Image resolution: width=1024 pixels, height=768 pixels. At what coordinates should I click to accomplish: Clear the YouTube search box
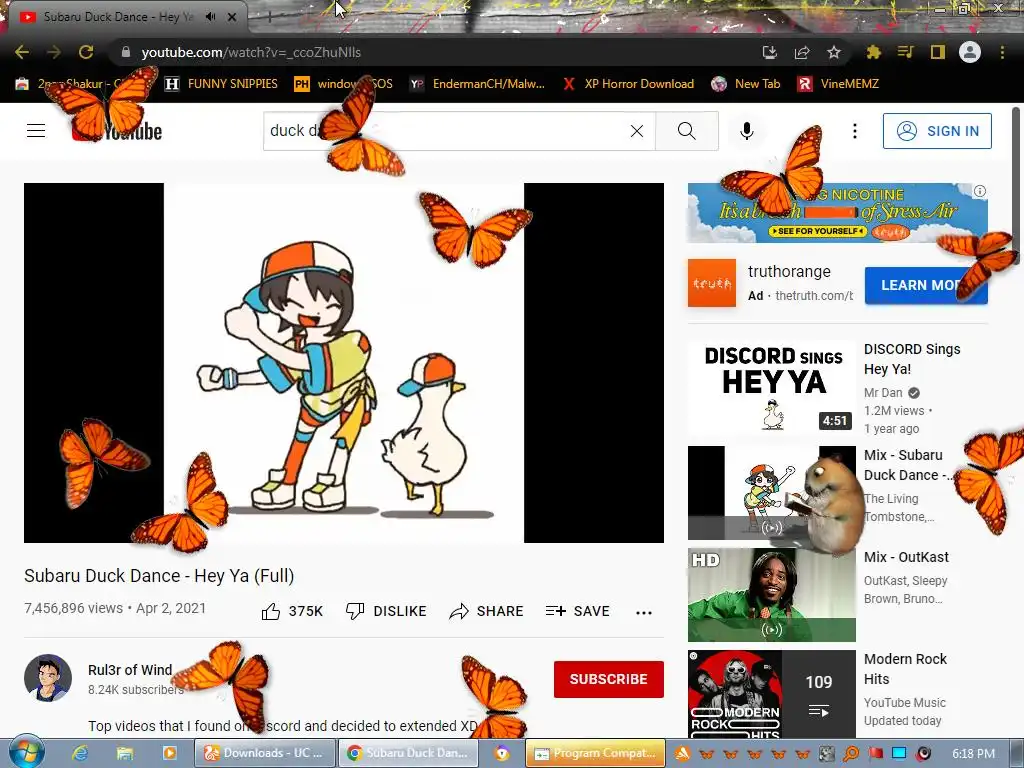click(x=637, y=131)
